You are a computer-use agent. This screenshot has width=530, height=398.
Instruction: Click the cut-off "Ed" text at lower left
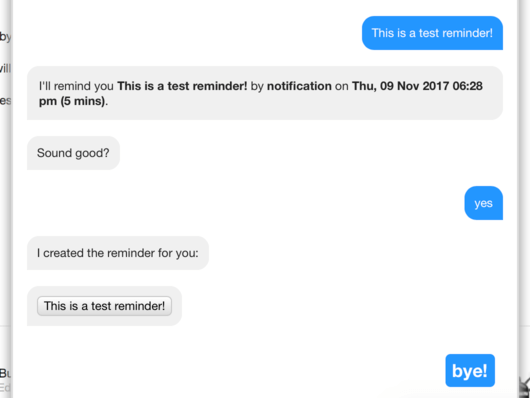[5, 387]
